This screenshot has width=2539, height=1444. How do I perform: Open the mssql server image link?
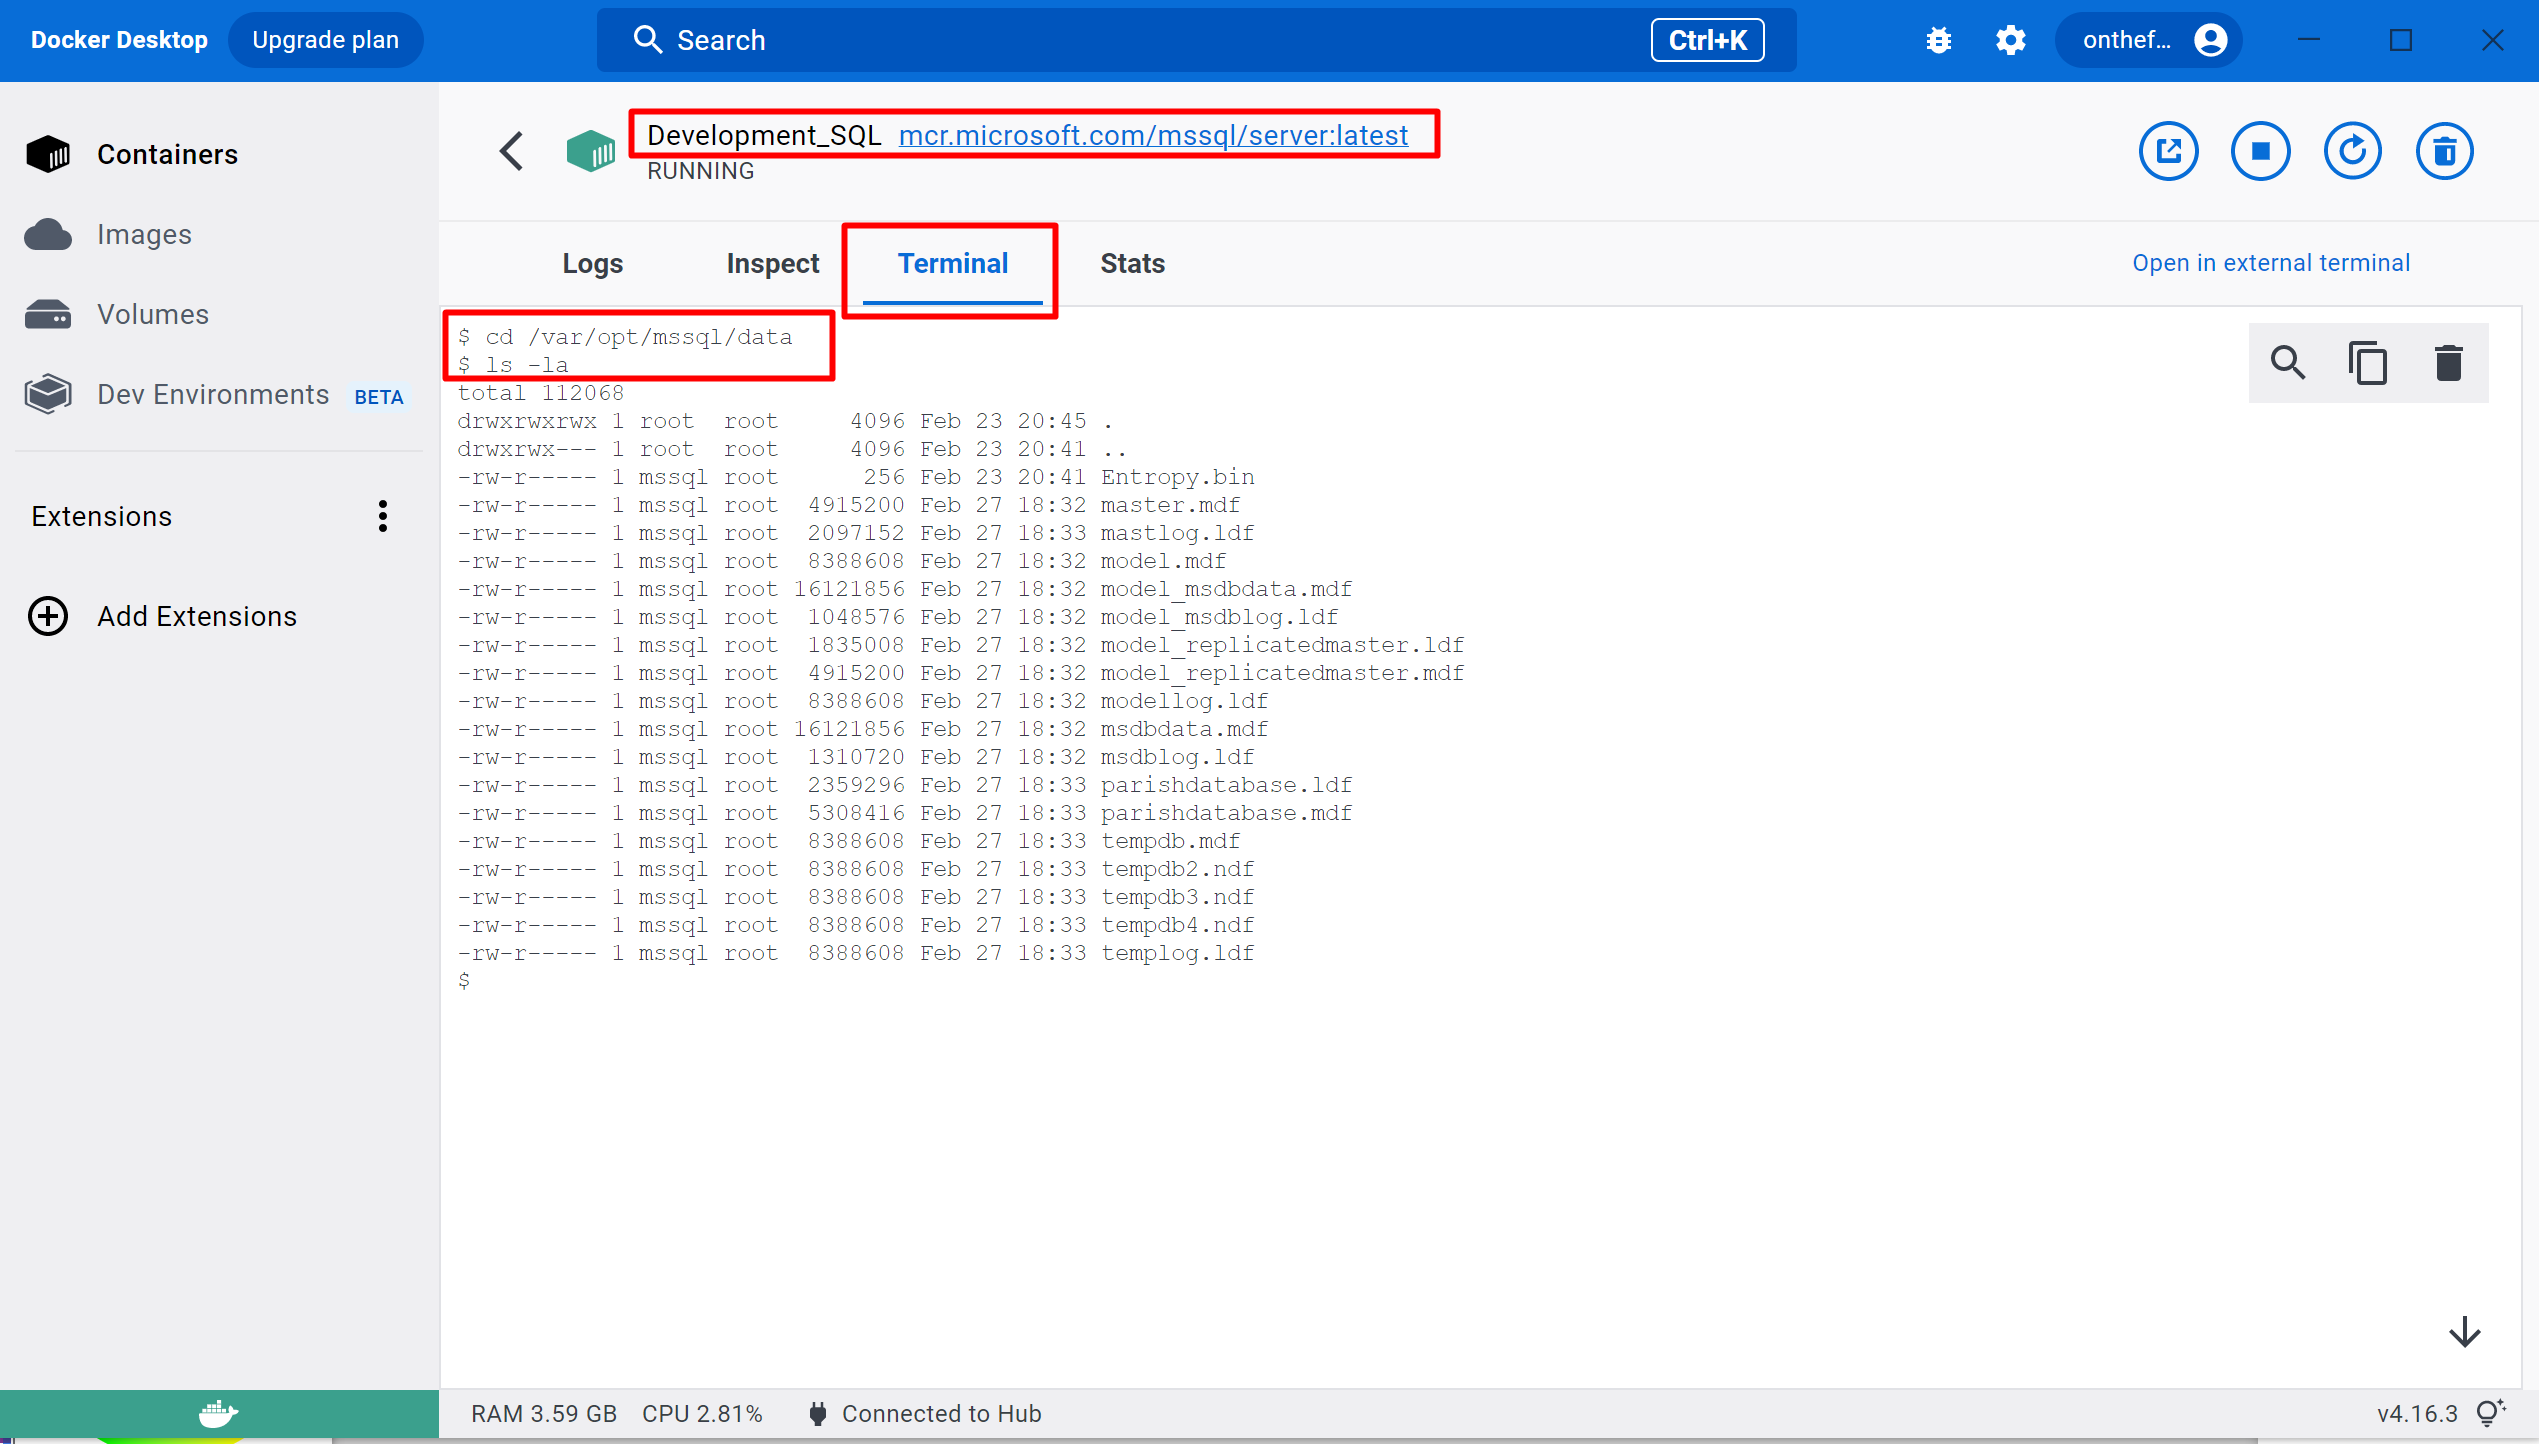click(x=1153, y=135)
